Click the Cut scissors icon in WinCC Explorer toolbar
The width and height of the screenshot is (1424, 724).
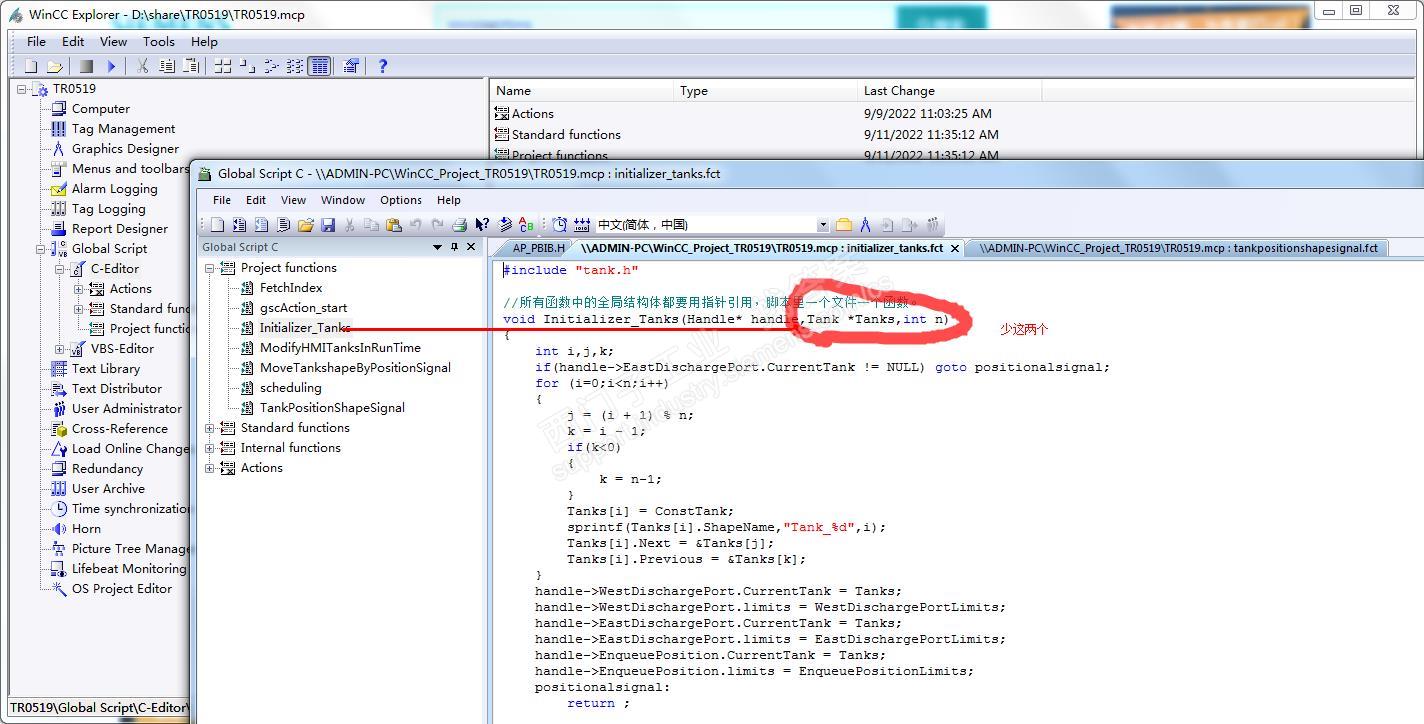tap(143, 66)
